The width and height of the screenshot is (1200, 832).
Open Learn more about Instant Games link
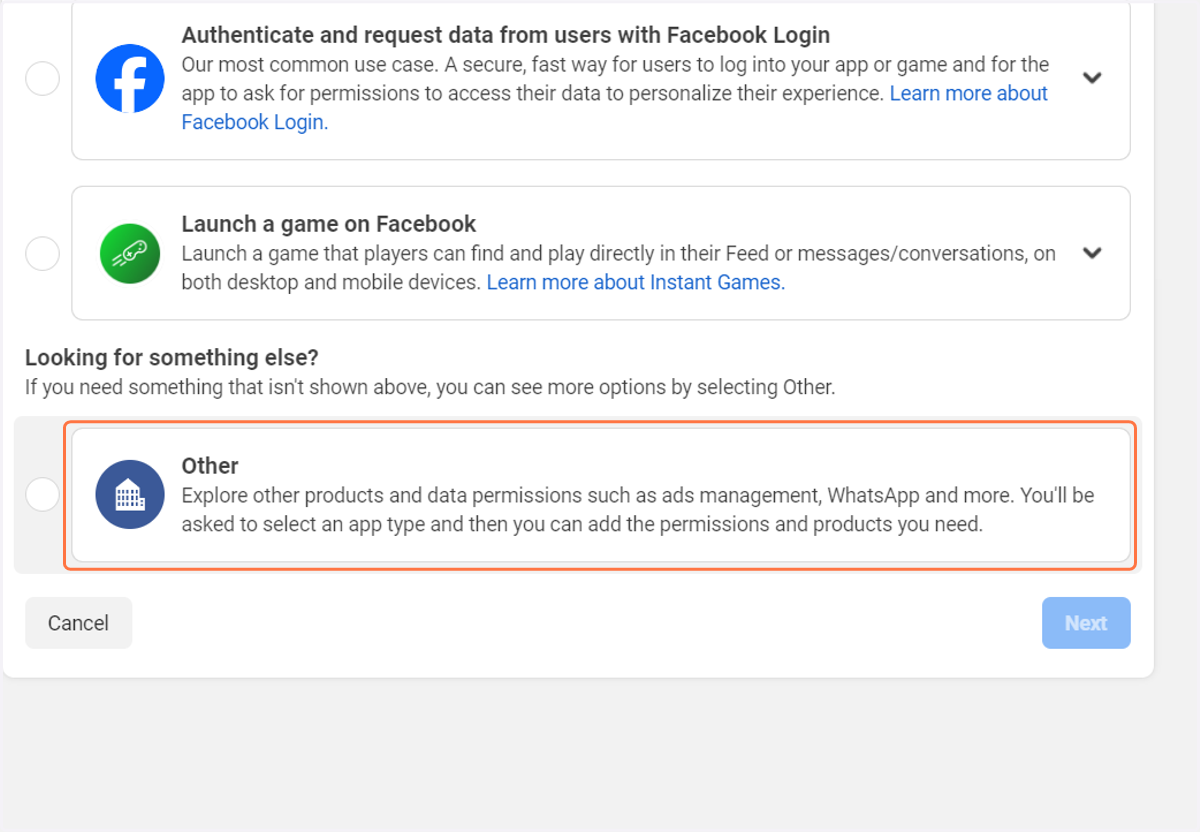[636, 283]
